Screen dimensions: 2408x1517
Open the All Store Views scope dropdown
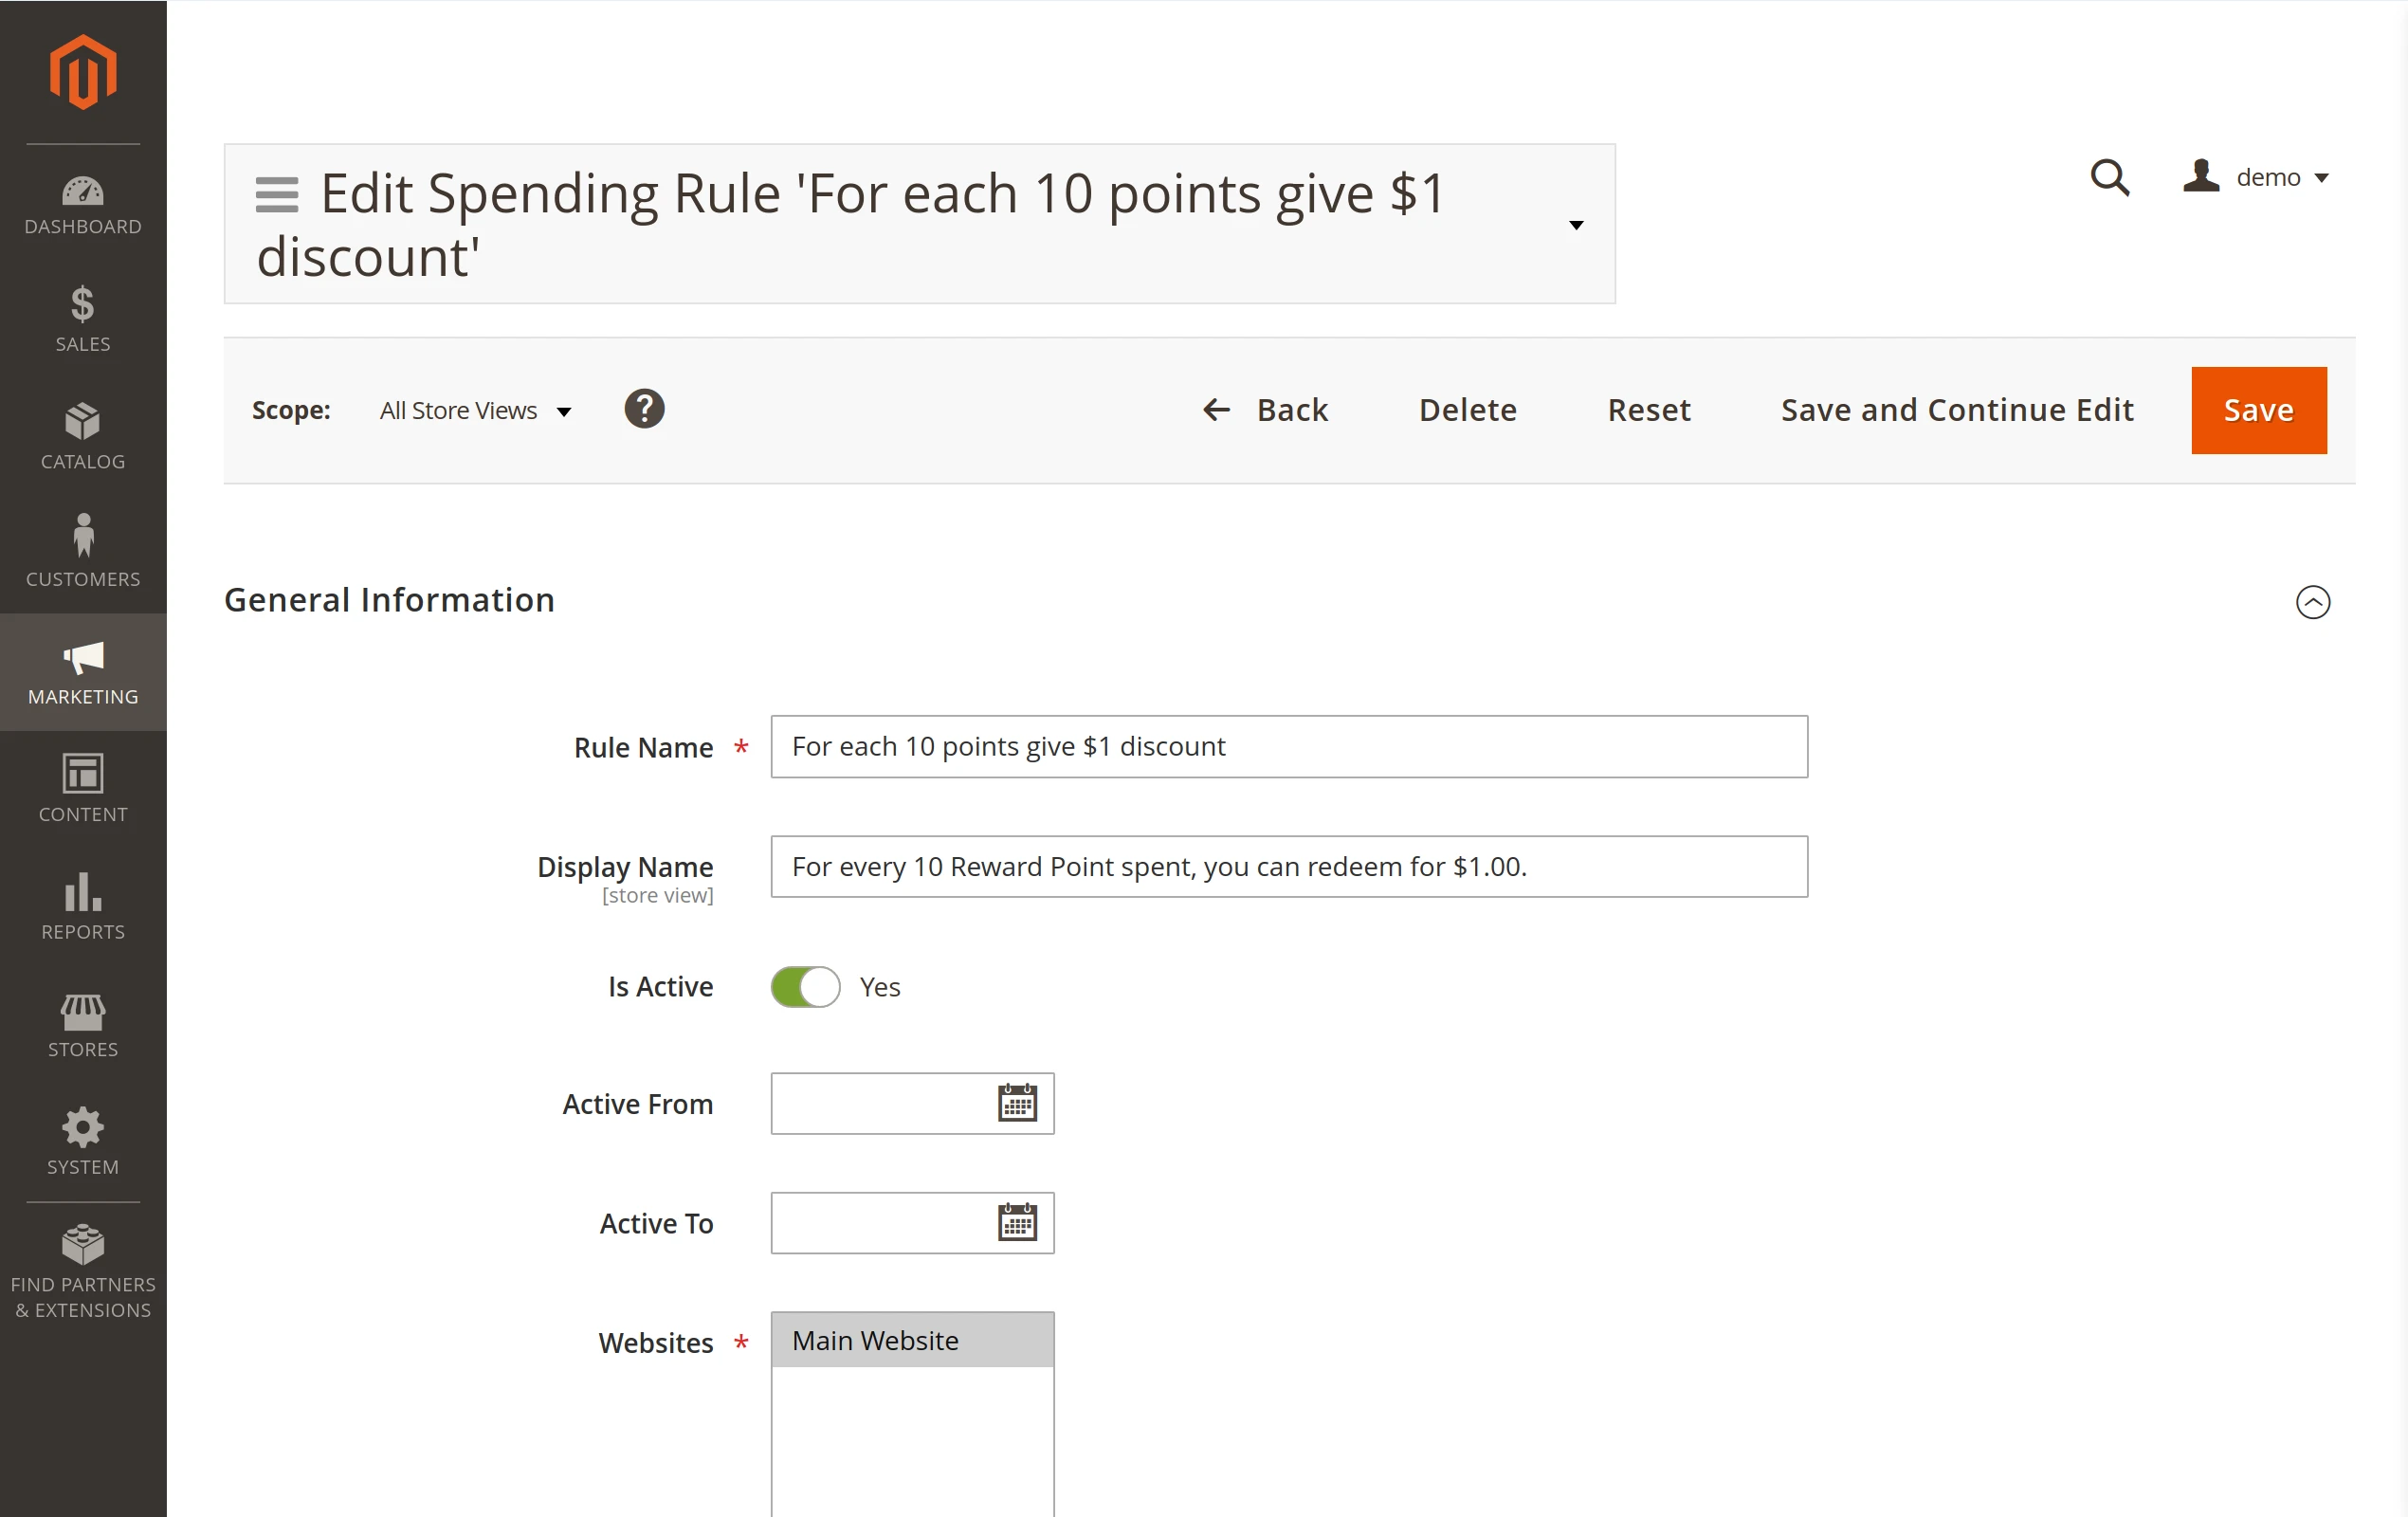[x=474, y=410]
